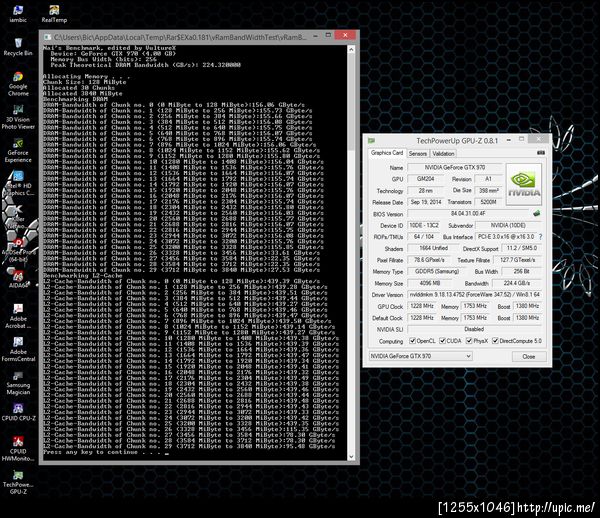Click the Device ID value 10DE - 13C2
Image resolution: width=600 pixels, height=518 pixels.
tap(424, 225)
